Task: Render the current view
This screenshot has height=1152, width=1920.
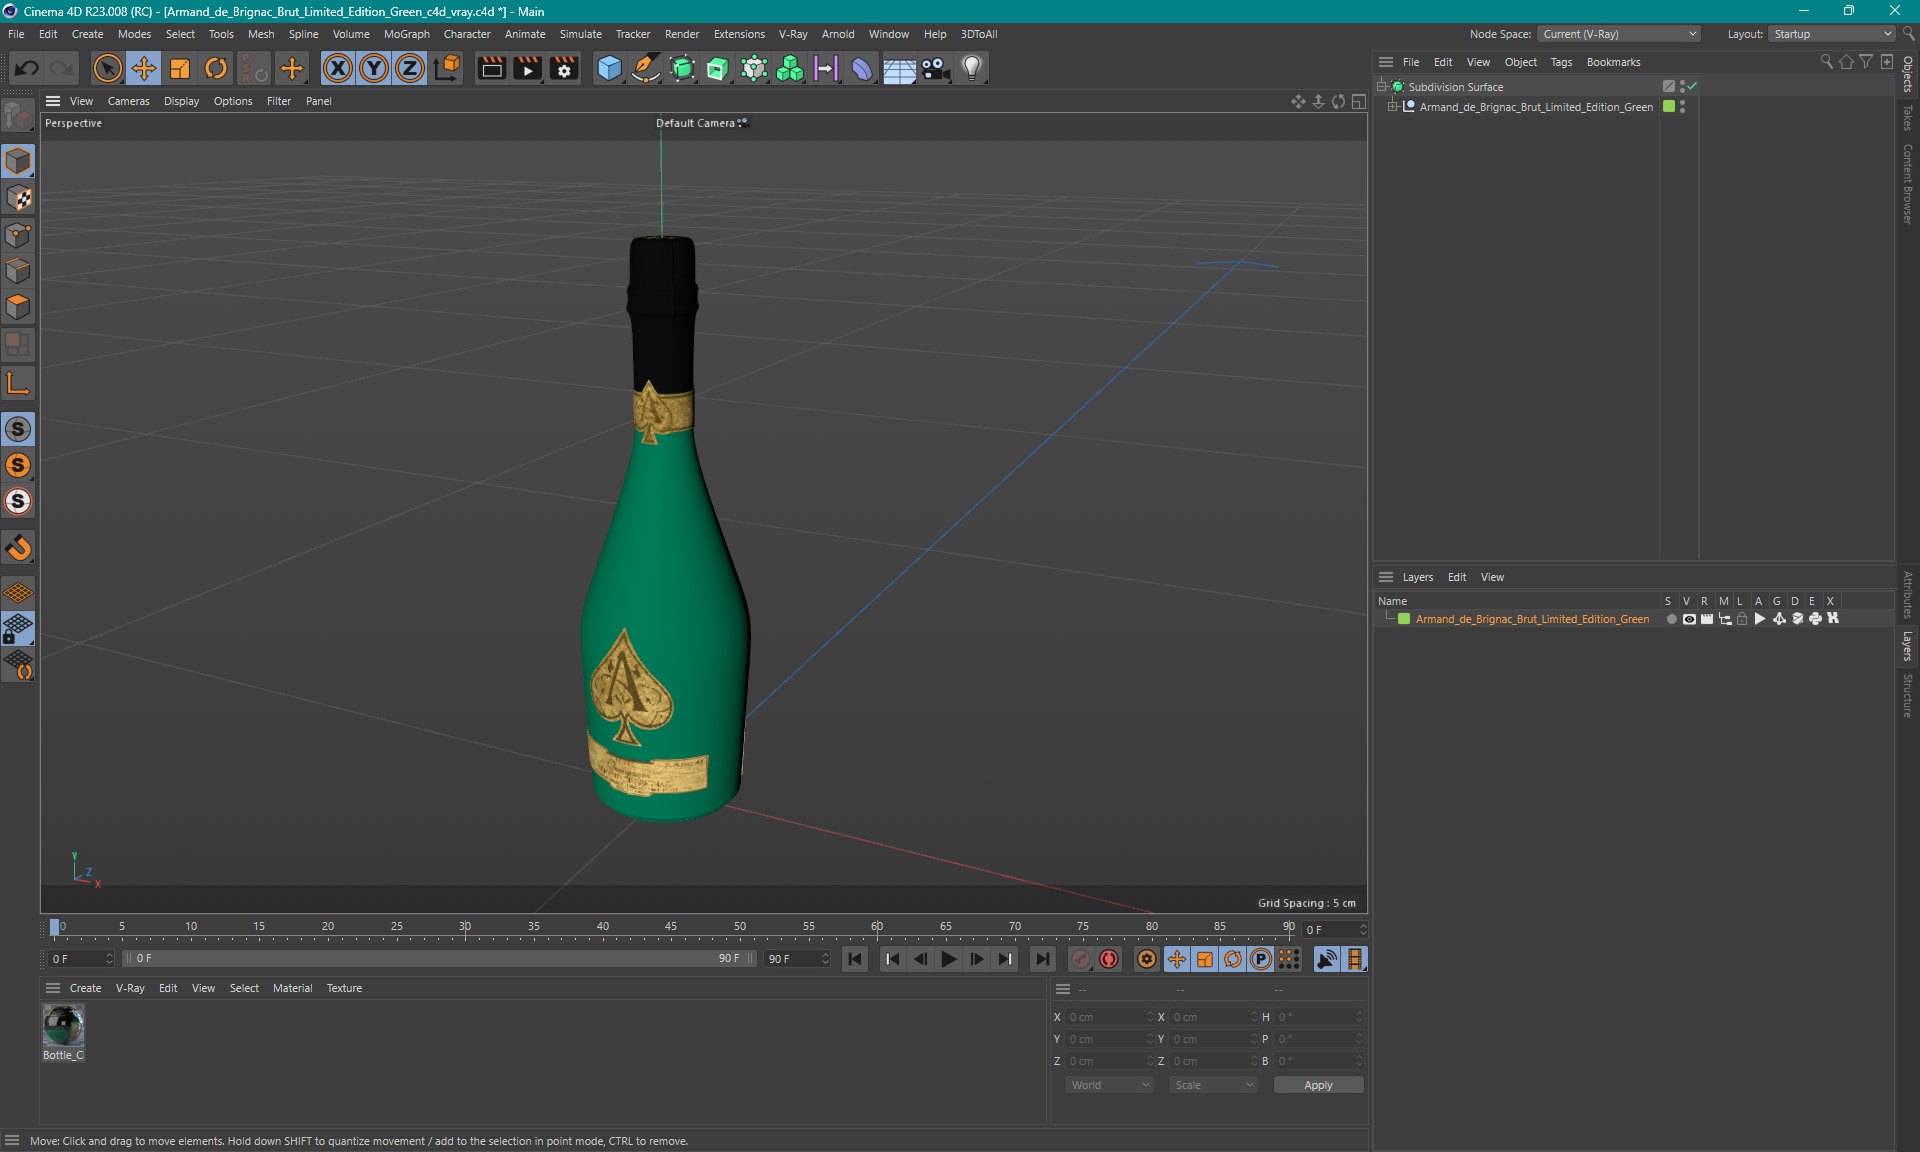Action: tap(491, 68)
